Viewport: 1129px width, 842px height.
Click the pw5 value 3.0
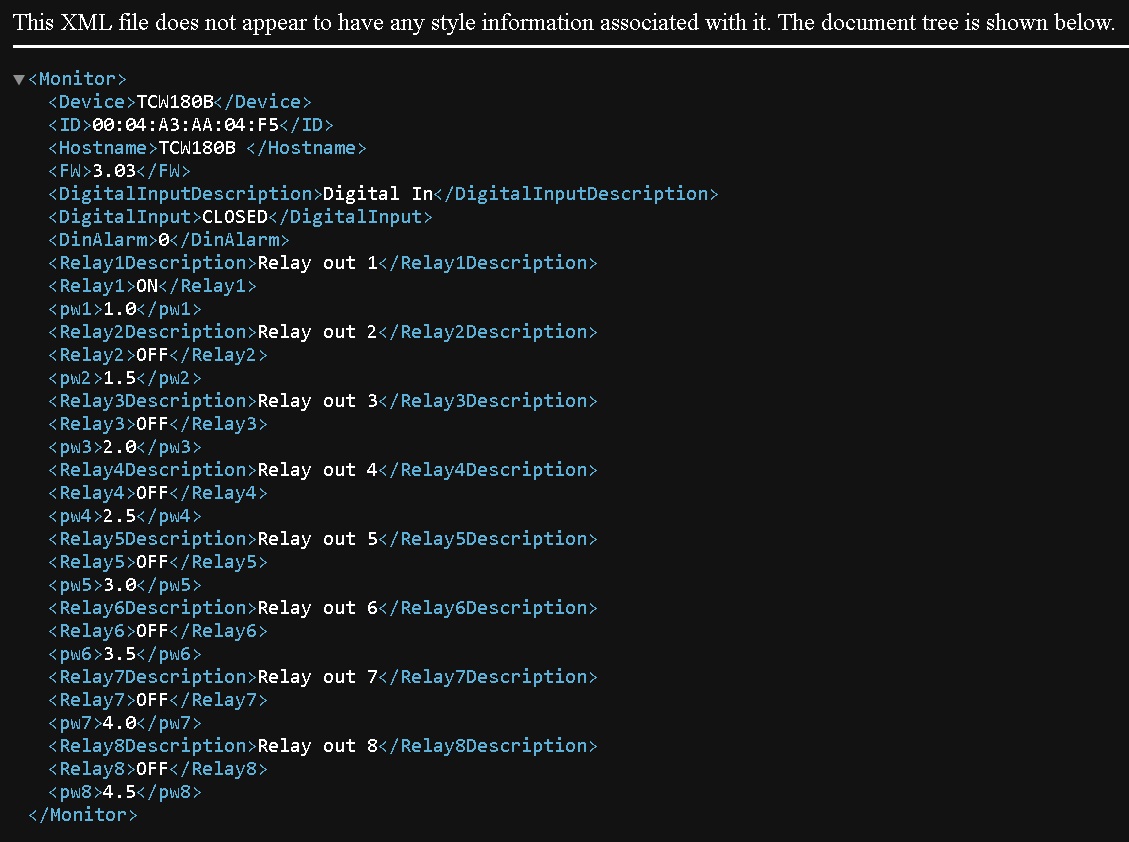coord(119,585)
